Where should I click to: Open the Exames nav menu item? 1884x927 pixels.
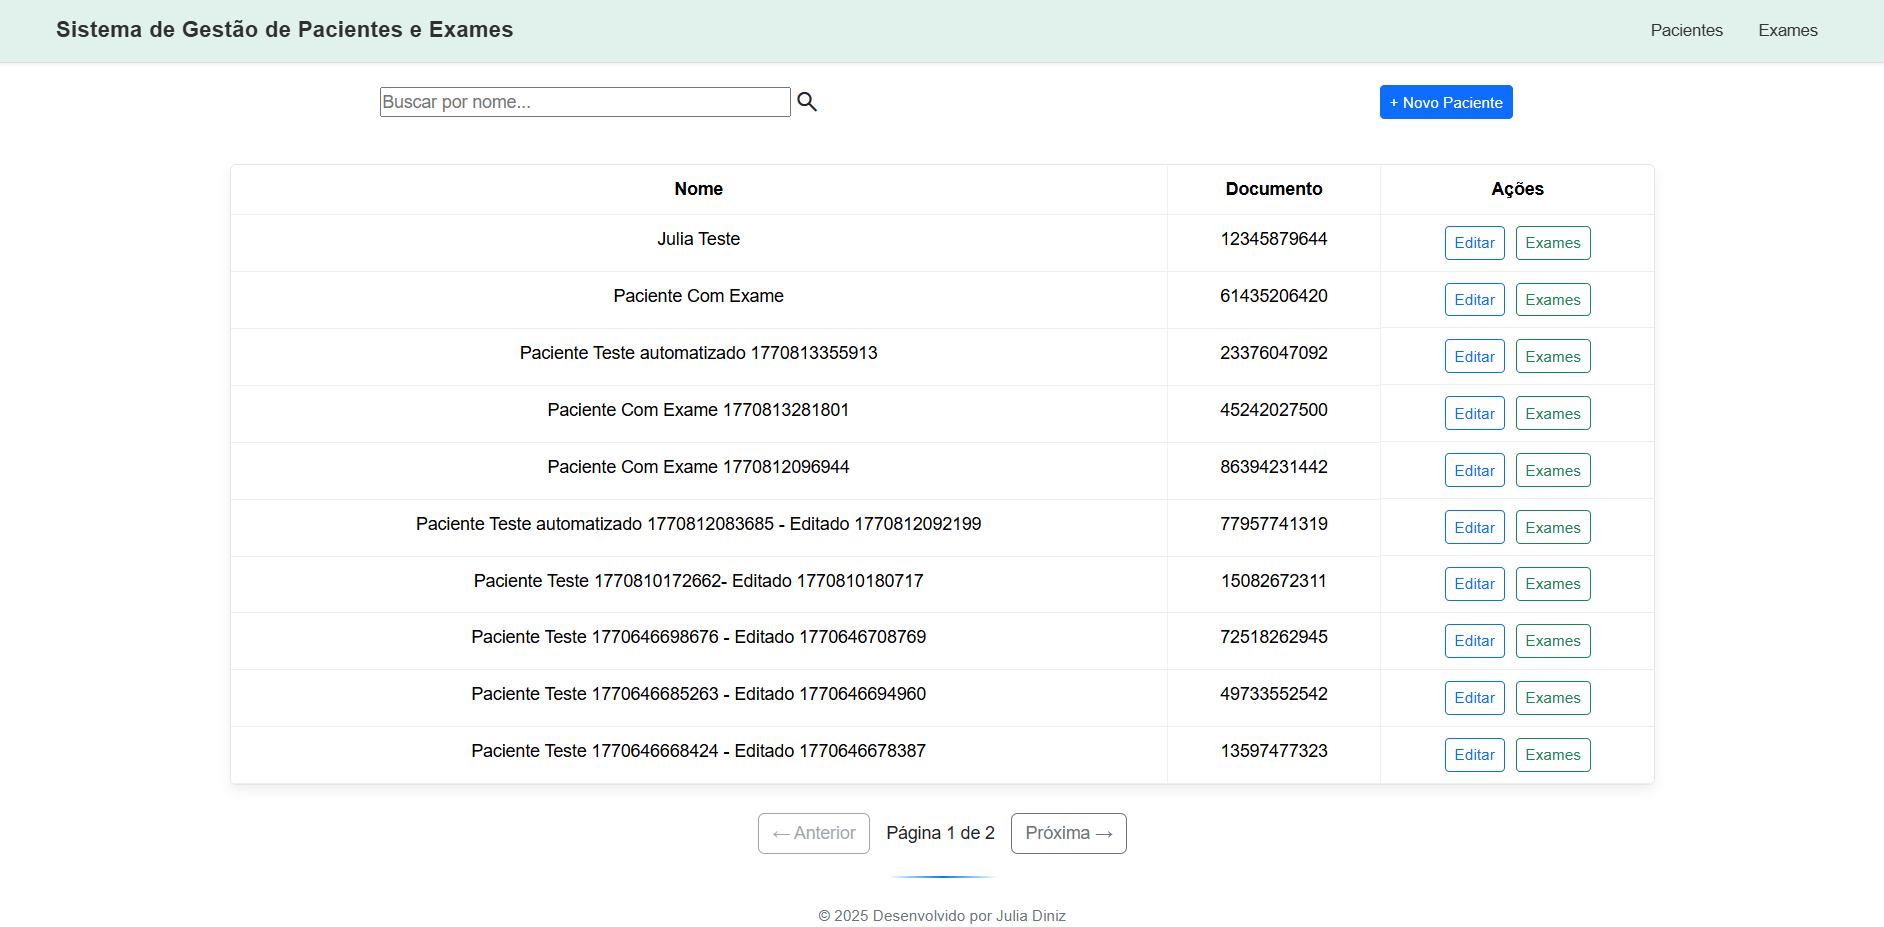click(1788, 30)
